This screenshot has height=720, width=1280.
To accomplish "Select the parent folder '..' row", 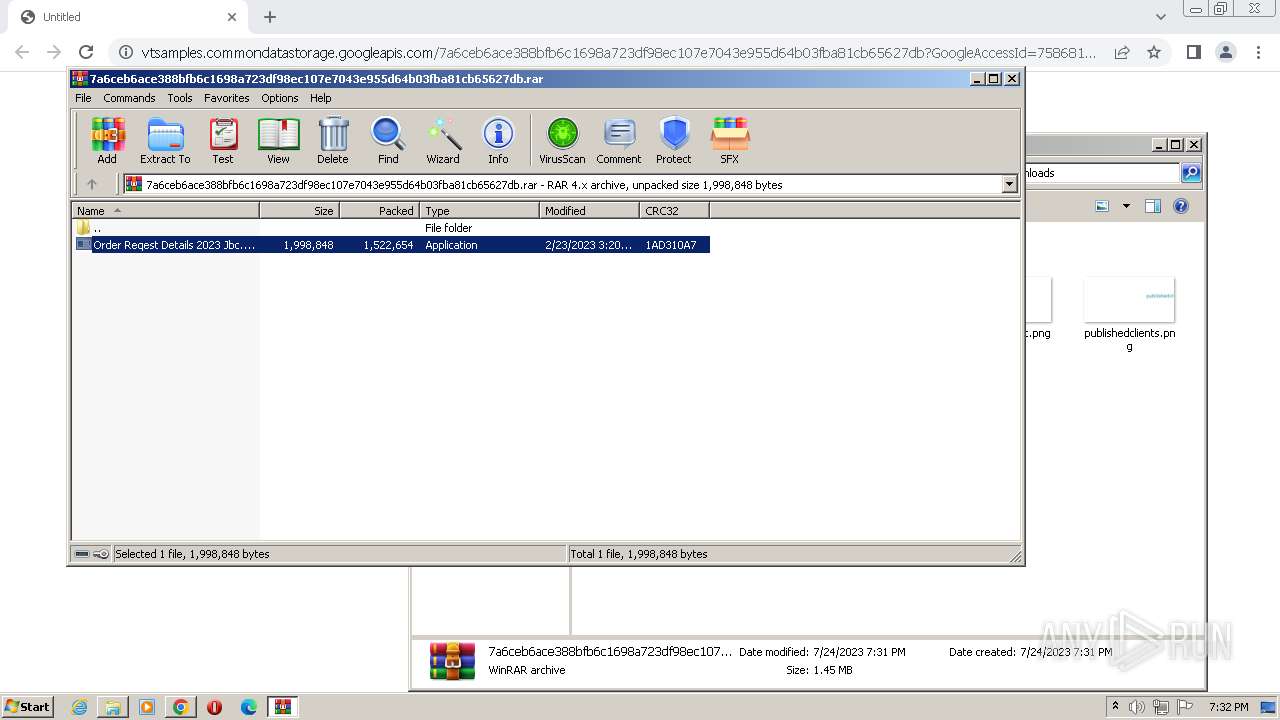I will coord(392,228).
